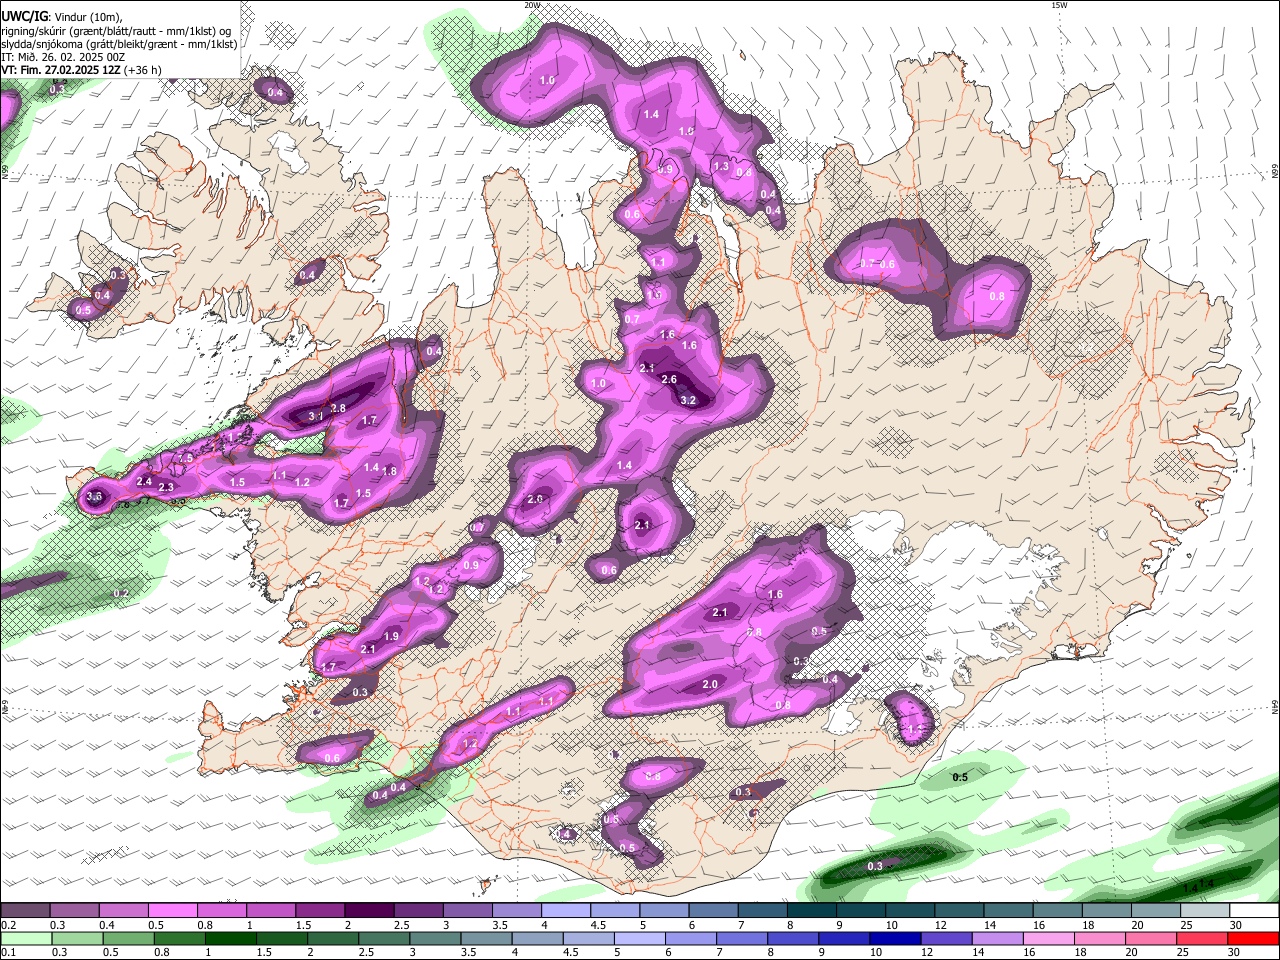Click the '15W' longitude label at top
Image resolution: width=1280 pixels, height=960 pixels.
pyautogui.click(x=1058, y=5)
